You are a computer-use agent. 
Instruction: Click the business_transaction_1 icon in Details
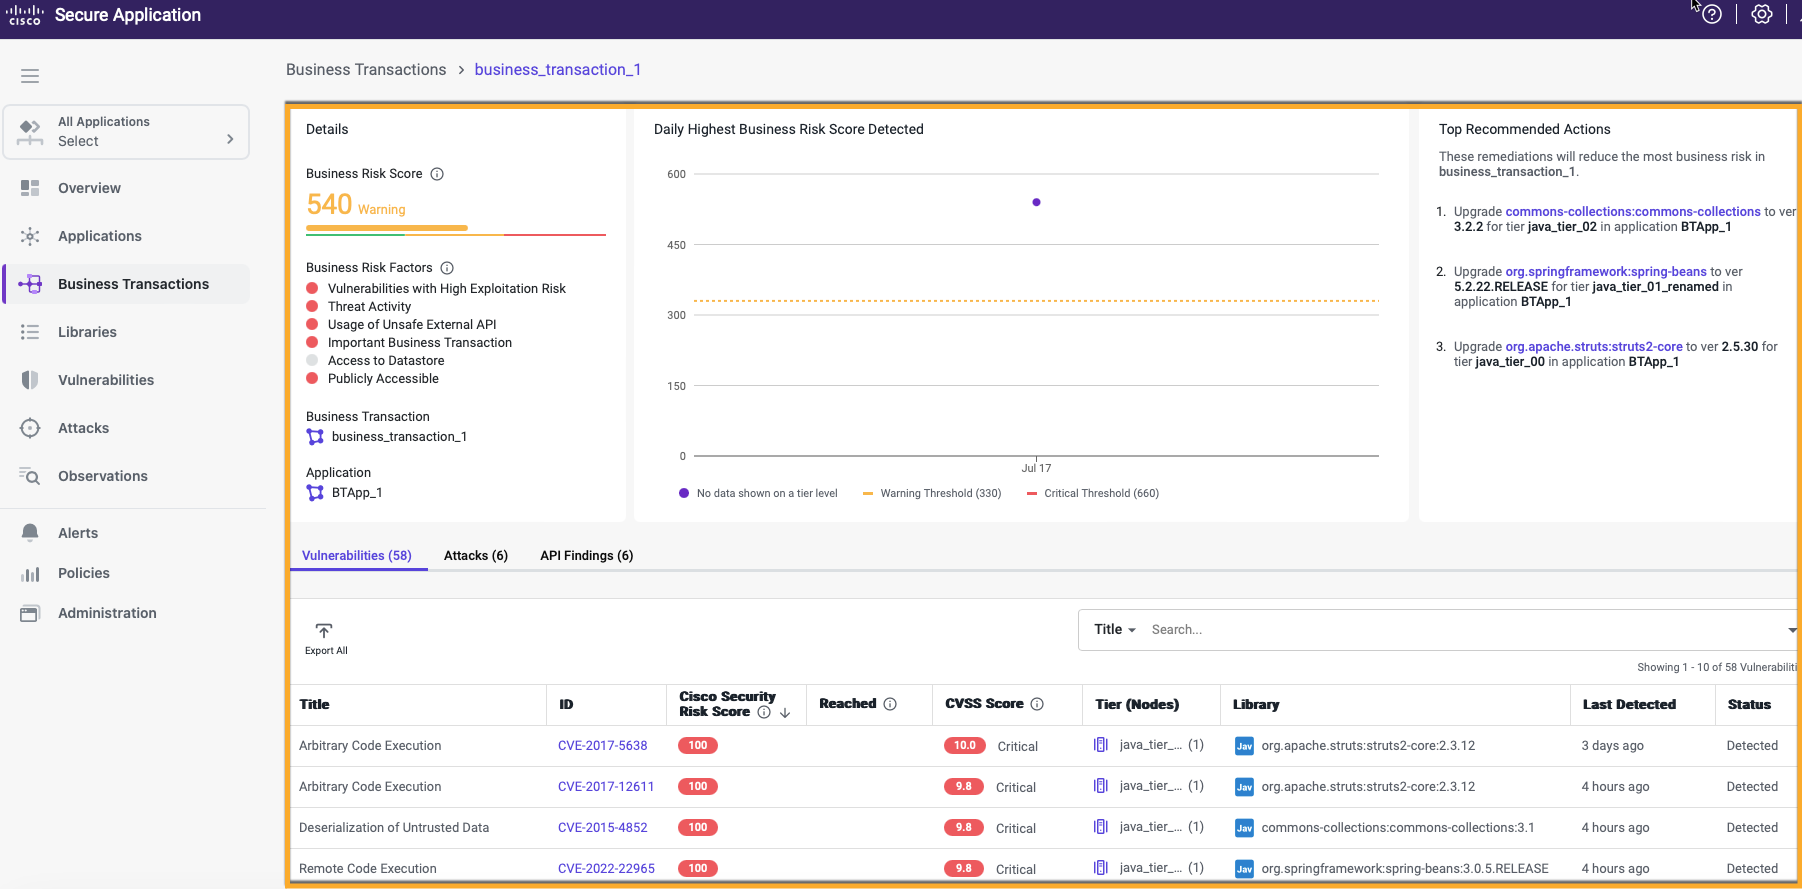coord(315,437)
